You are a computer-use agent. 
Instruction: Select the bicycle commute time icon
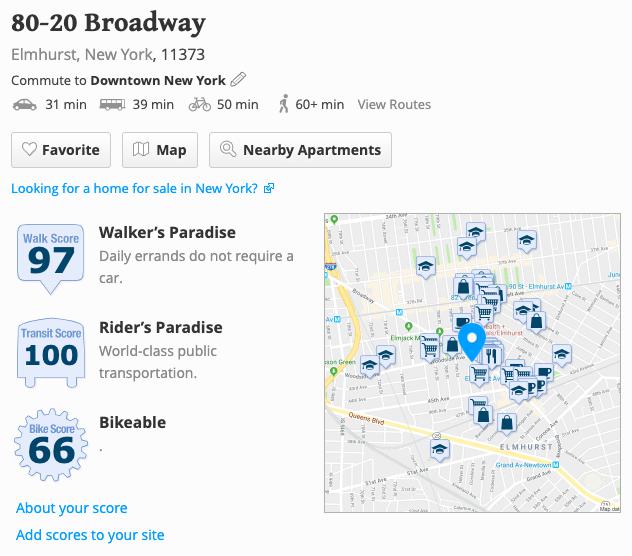[x=200, y=104]
